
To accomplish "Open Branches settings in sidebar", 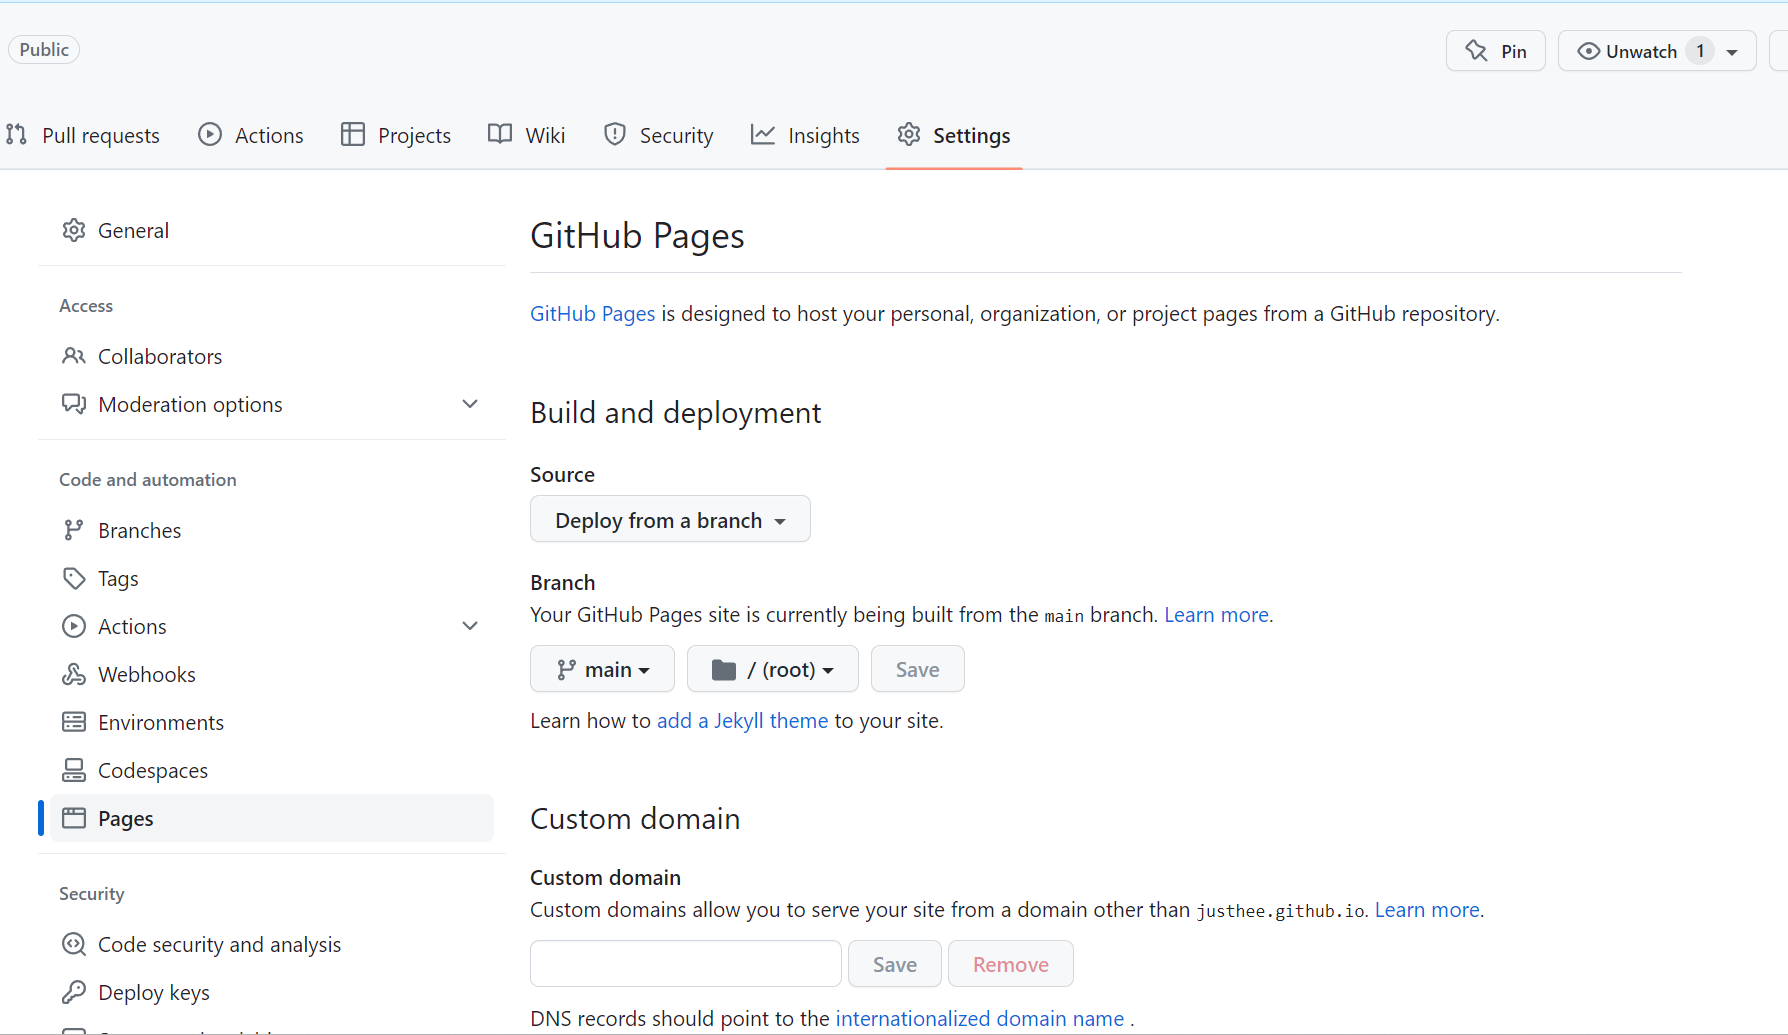I will [x=272, y=530].
